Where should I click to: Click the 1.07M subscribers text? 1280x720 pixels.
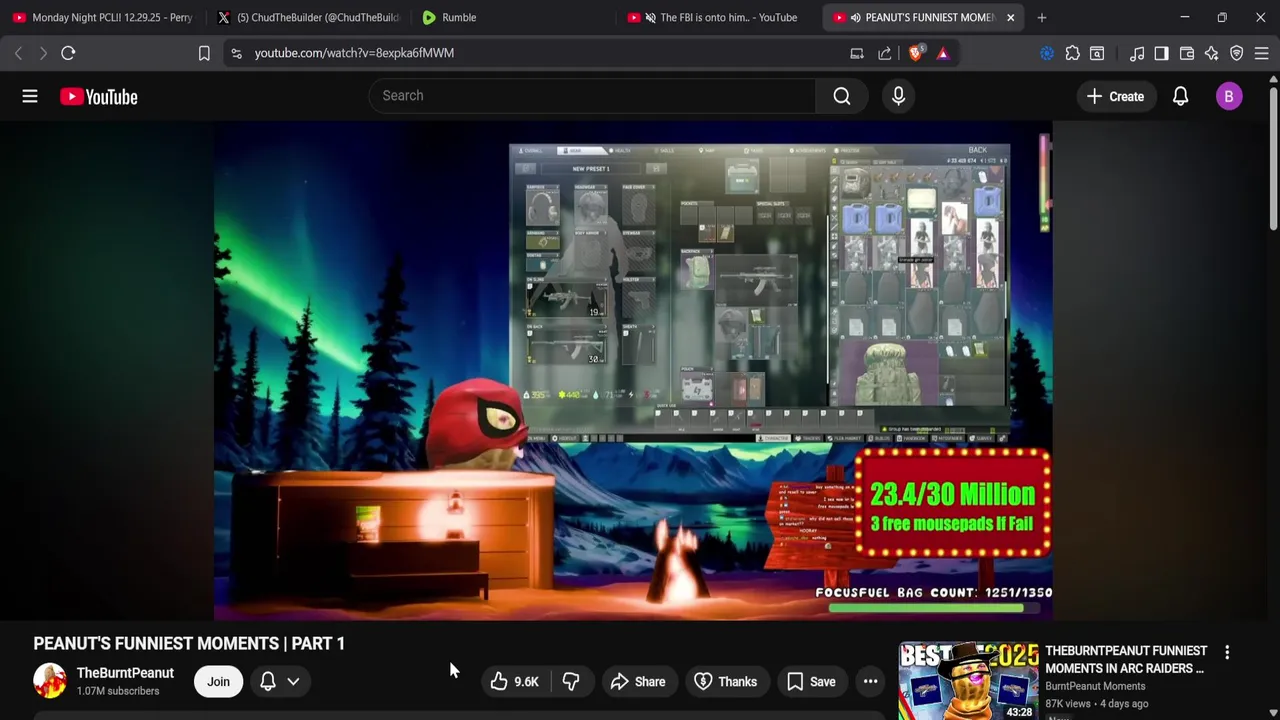(118, 691)
